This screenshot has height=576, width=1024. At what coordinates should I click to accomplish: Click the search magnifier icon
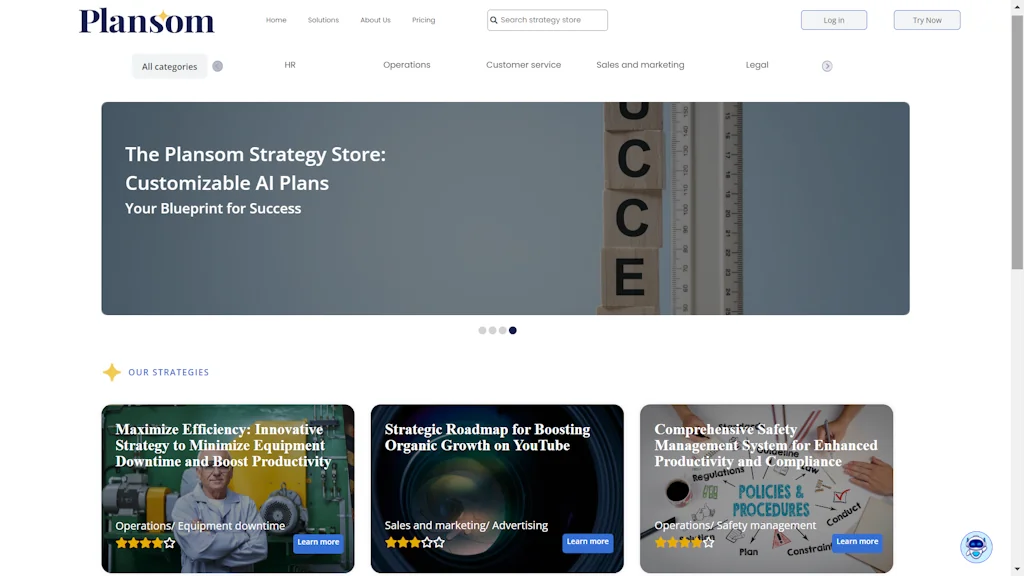(x=494, y=20)
